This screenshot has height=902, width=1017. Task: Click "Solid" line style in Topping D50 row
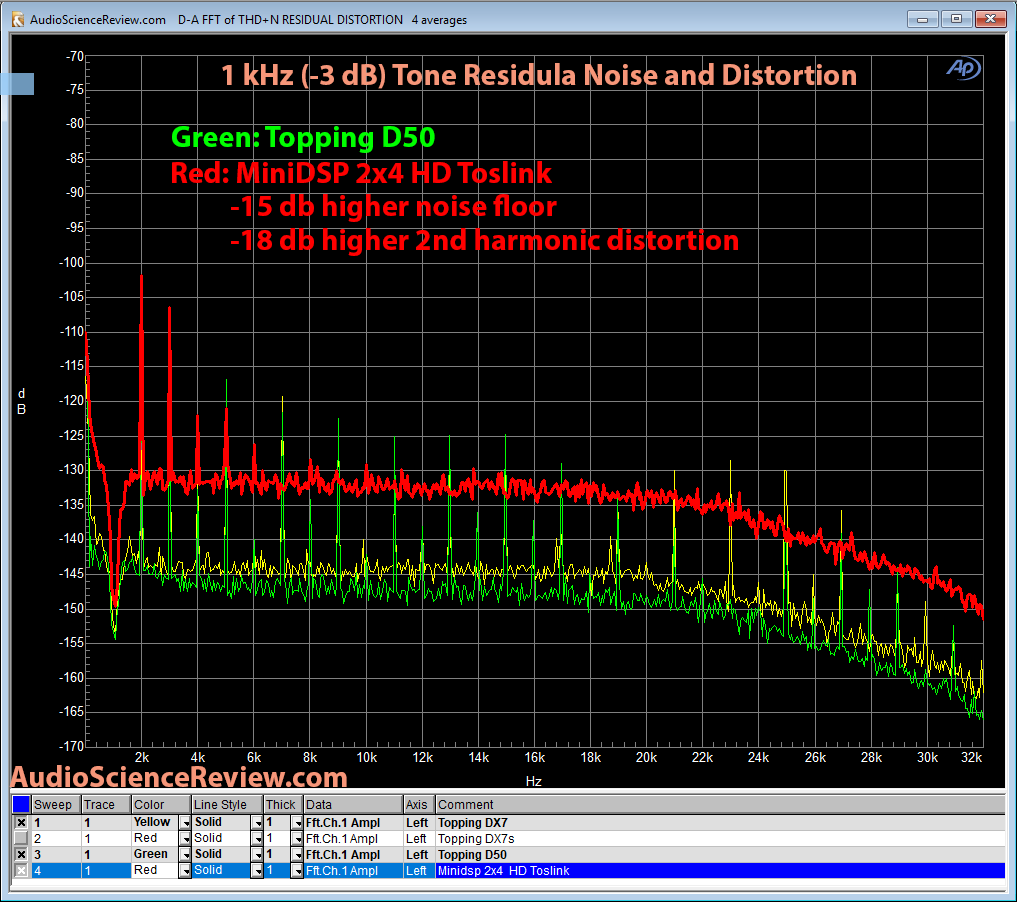(x=221, y=855)
